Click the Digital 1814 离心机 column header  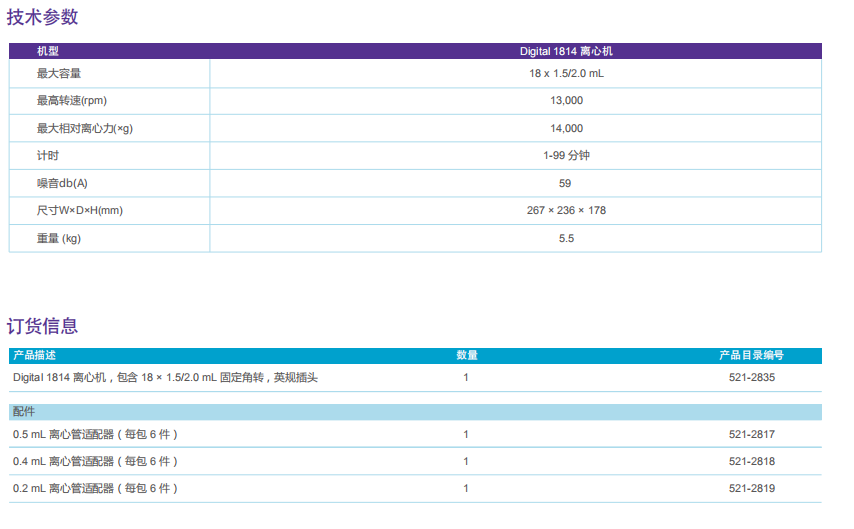[566, 51]
